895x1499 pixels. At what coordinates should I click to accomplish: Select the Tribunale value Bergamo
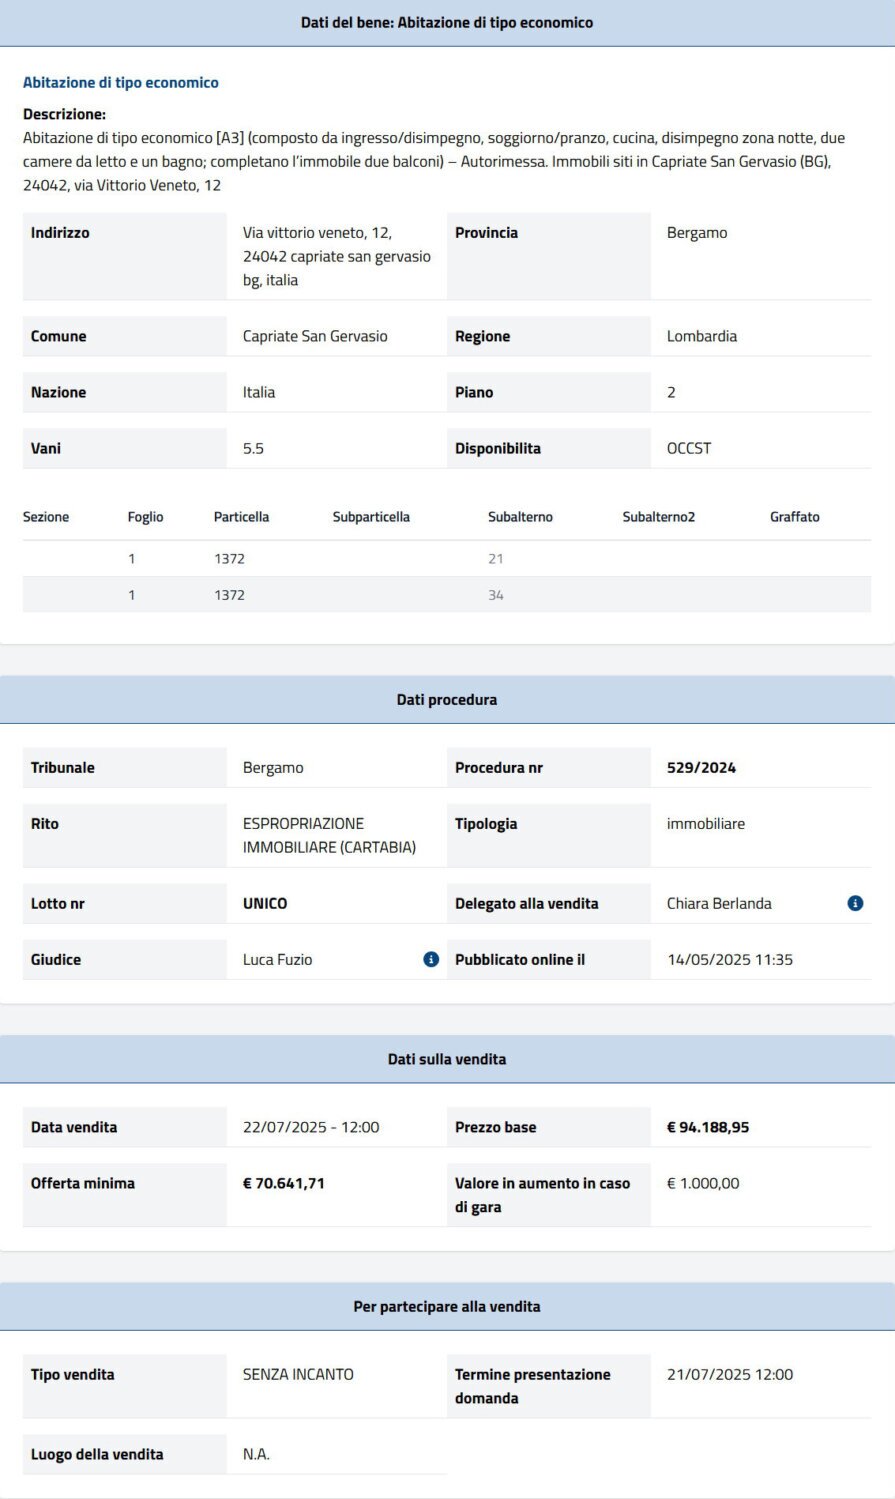pos(273,768)
